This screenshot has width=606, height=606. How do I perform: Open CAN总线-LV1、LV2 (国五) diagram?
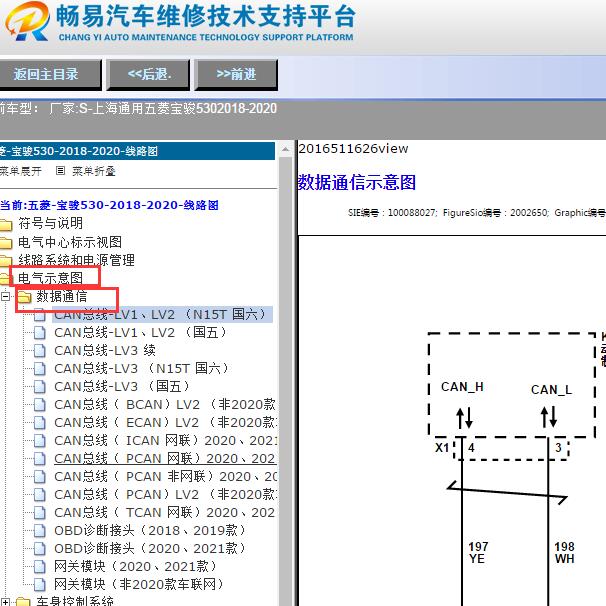pos(140,332)
